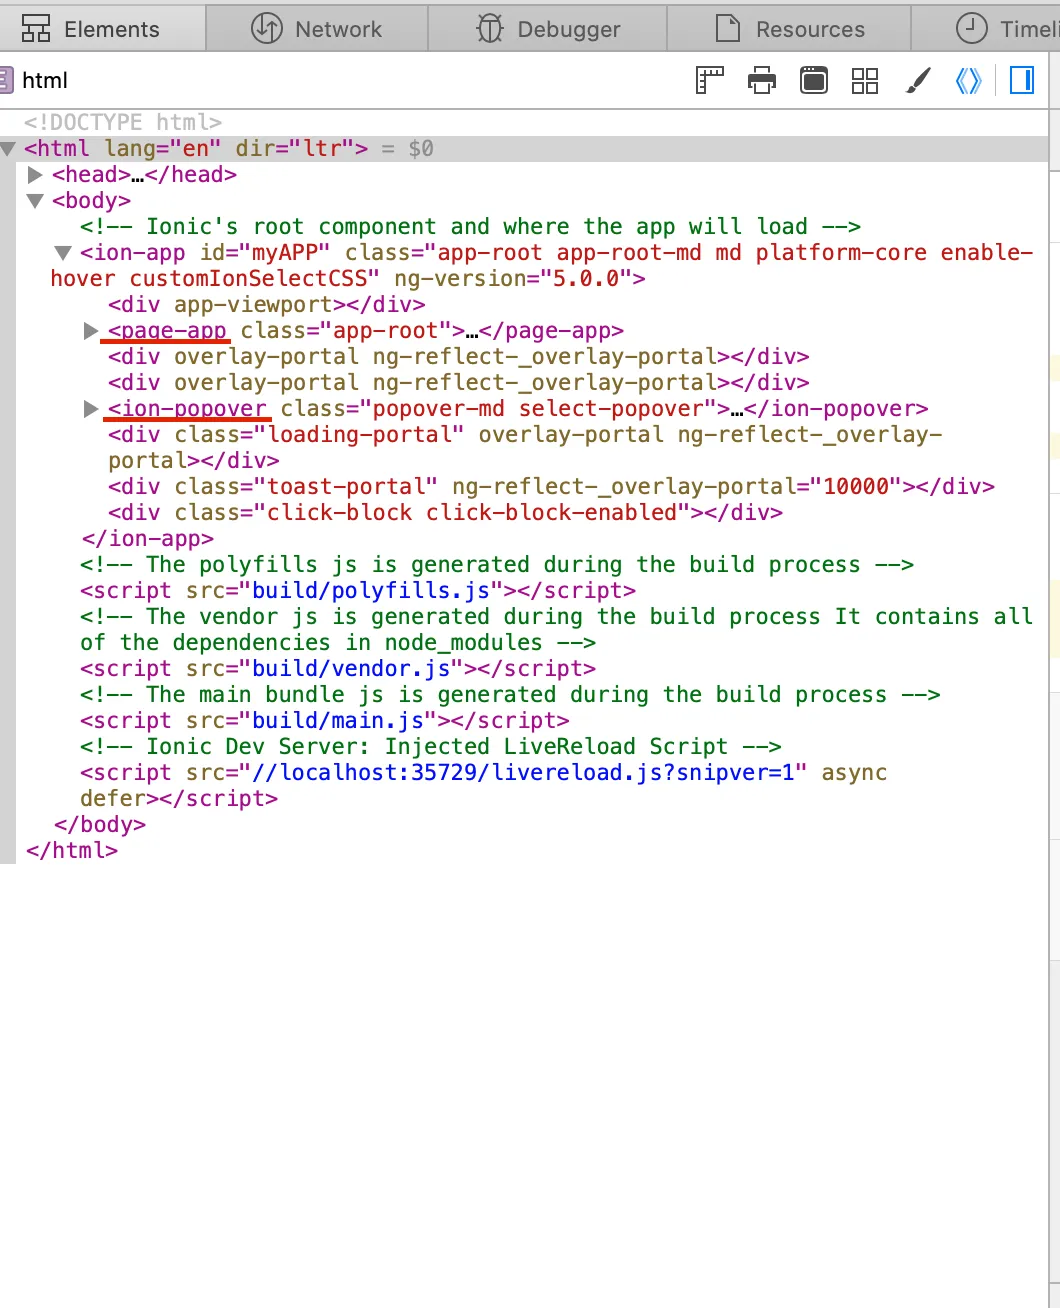The image size is (1060, 1308).
Task: Select the Ionic Dev Server comment line
Action: pyautogui.click(x=431, y=746)
